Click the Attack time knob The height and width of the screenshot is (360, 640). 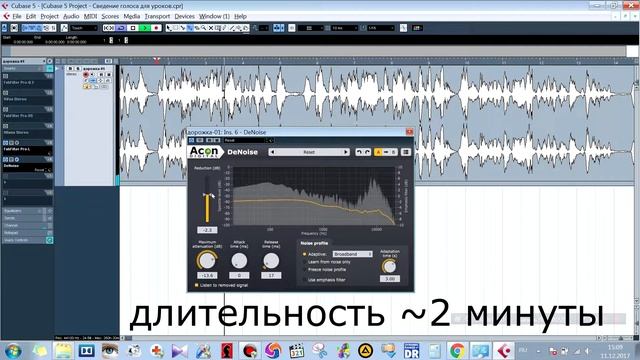click(x=239, y=260)
